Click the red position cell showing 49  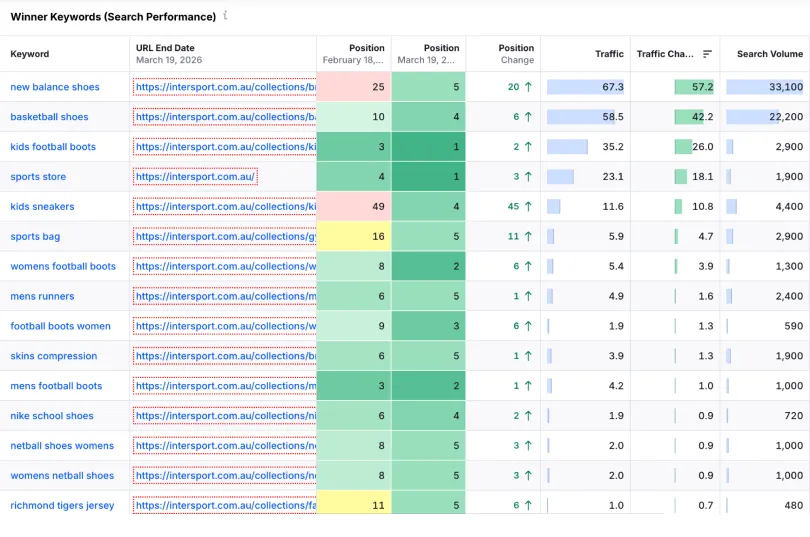(x=354, y=207)
